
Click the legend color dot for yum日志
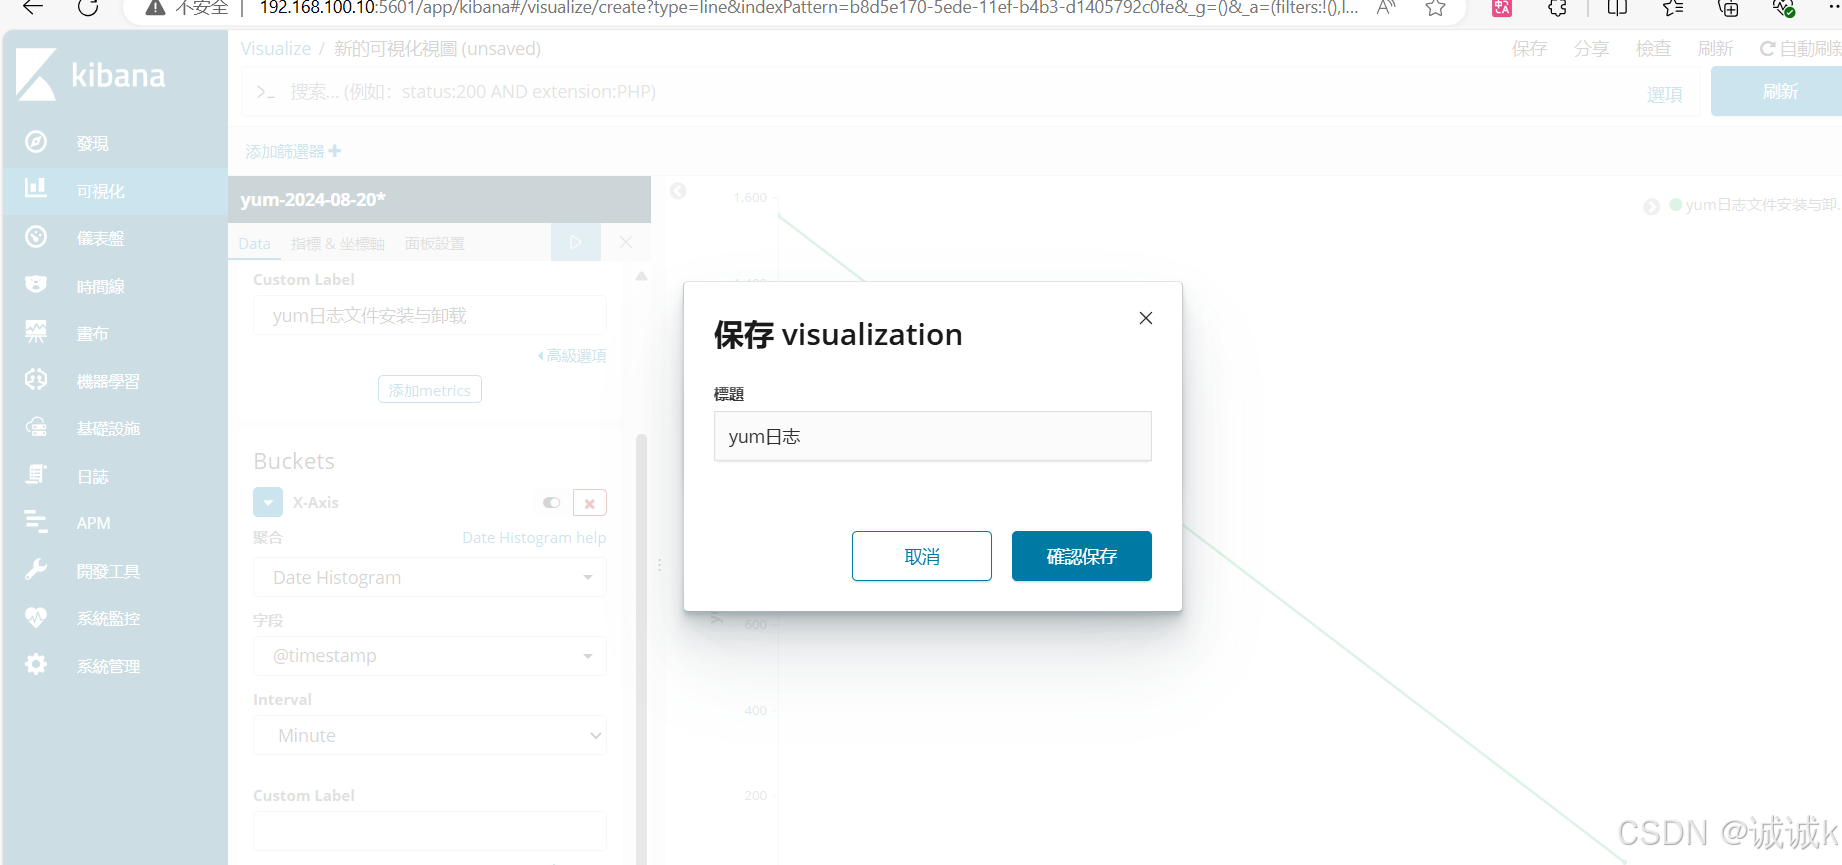[1675, 205]
